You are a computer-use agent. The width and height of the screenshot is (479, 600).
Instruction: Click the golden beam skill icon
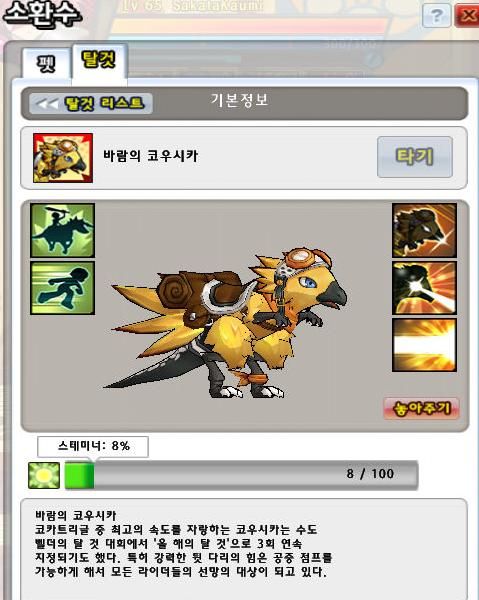[424, 345]
